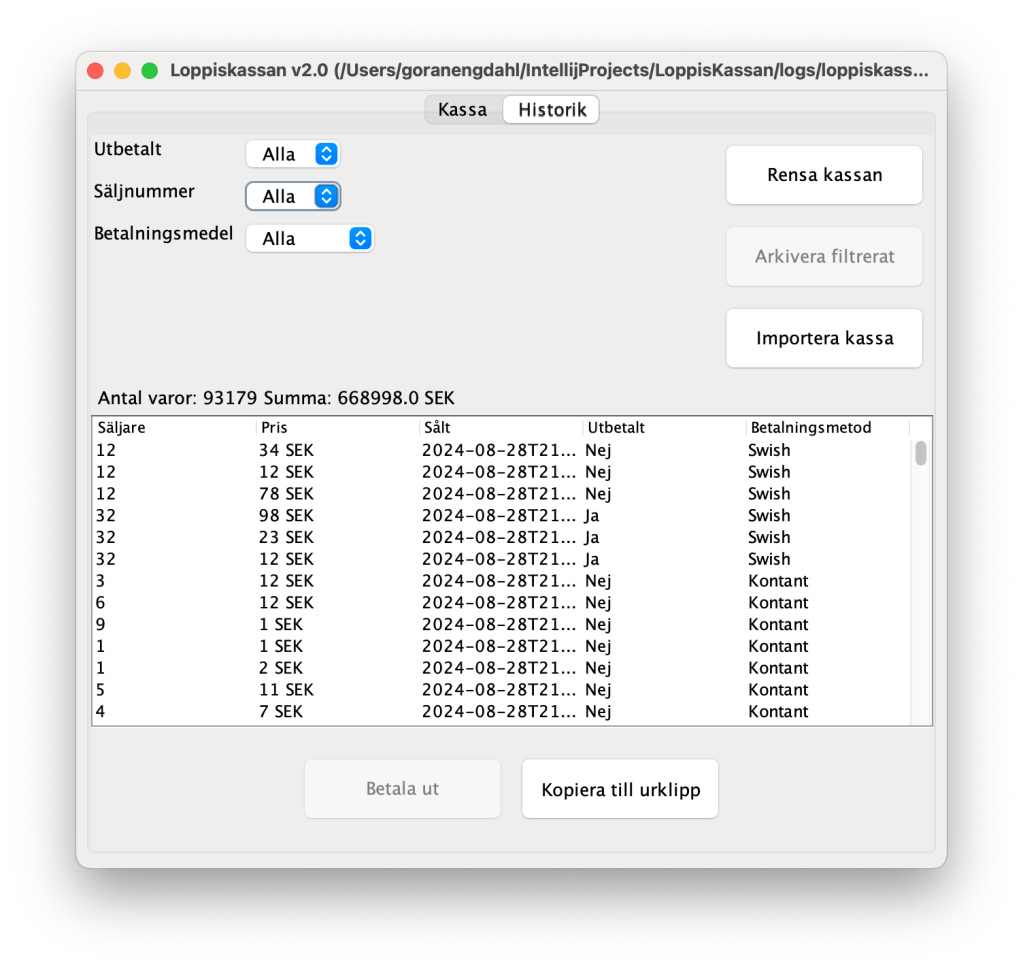
Task: Click the Betala ut button
Action: pos(402,789)
